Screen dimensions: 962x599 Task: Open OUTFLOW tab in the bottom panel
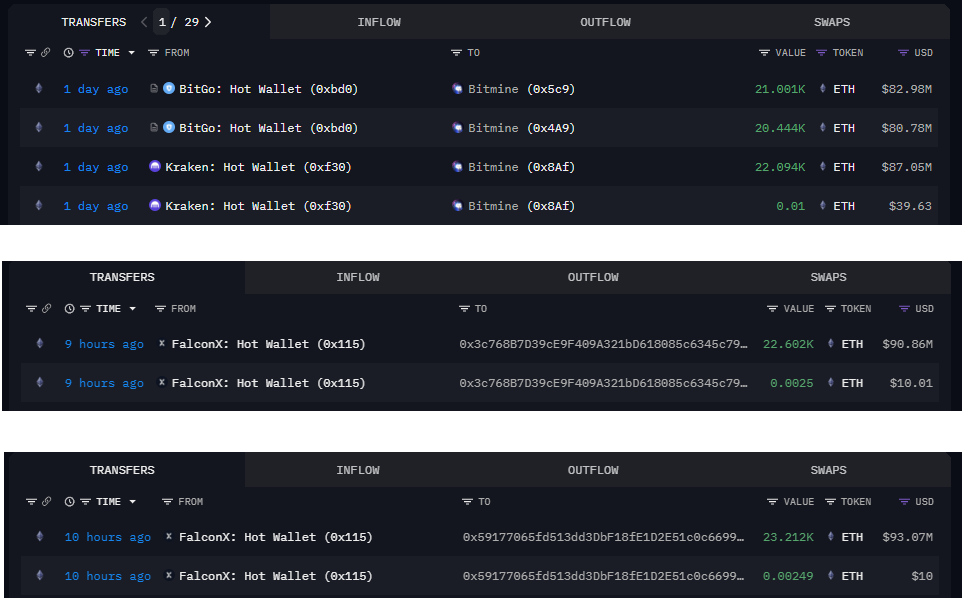[x=593, y=470]
